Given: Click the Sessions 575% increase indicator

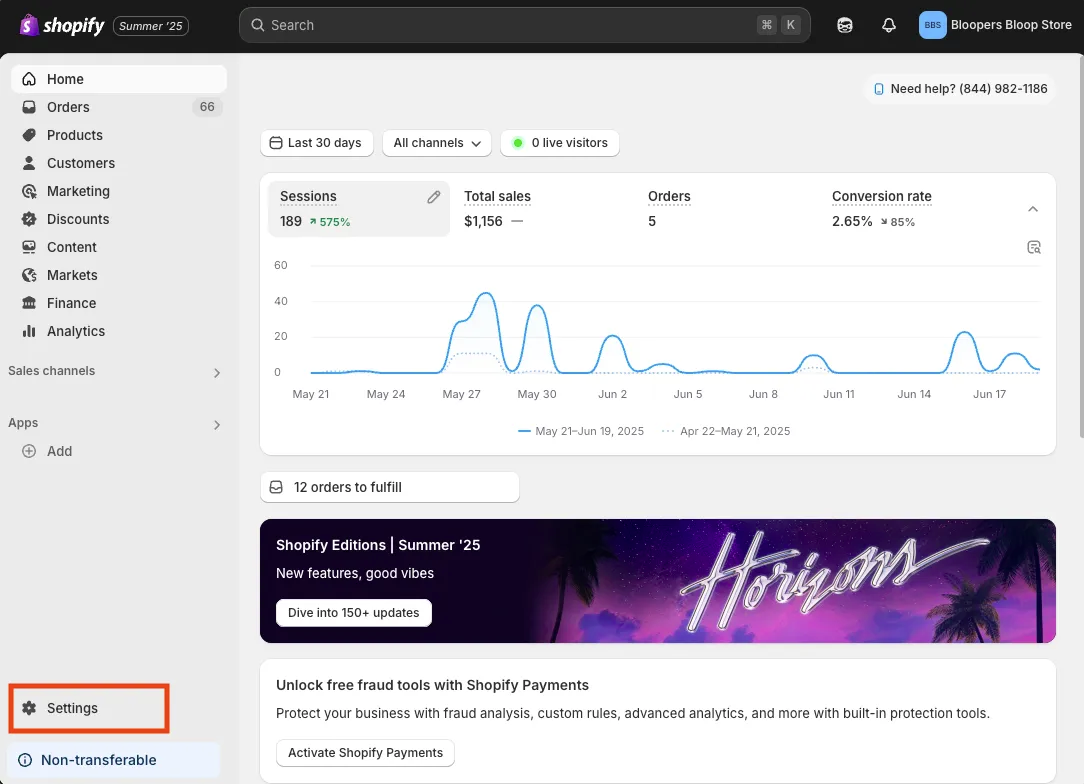Looking at the screenshot, I should click(x=330, y=222).
